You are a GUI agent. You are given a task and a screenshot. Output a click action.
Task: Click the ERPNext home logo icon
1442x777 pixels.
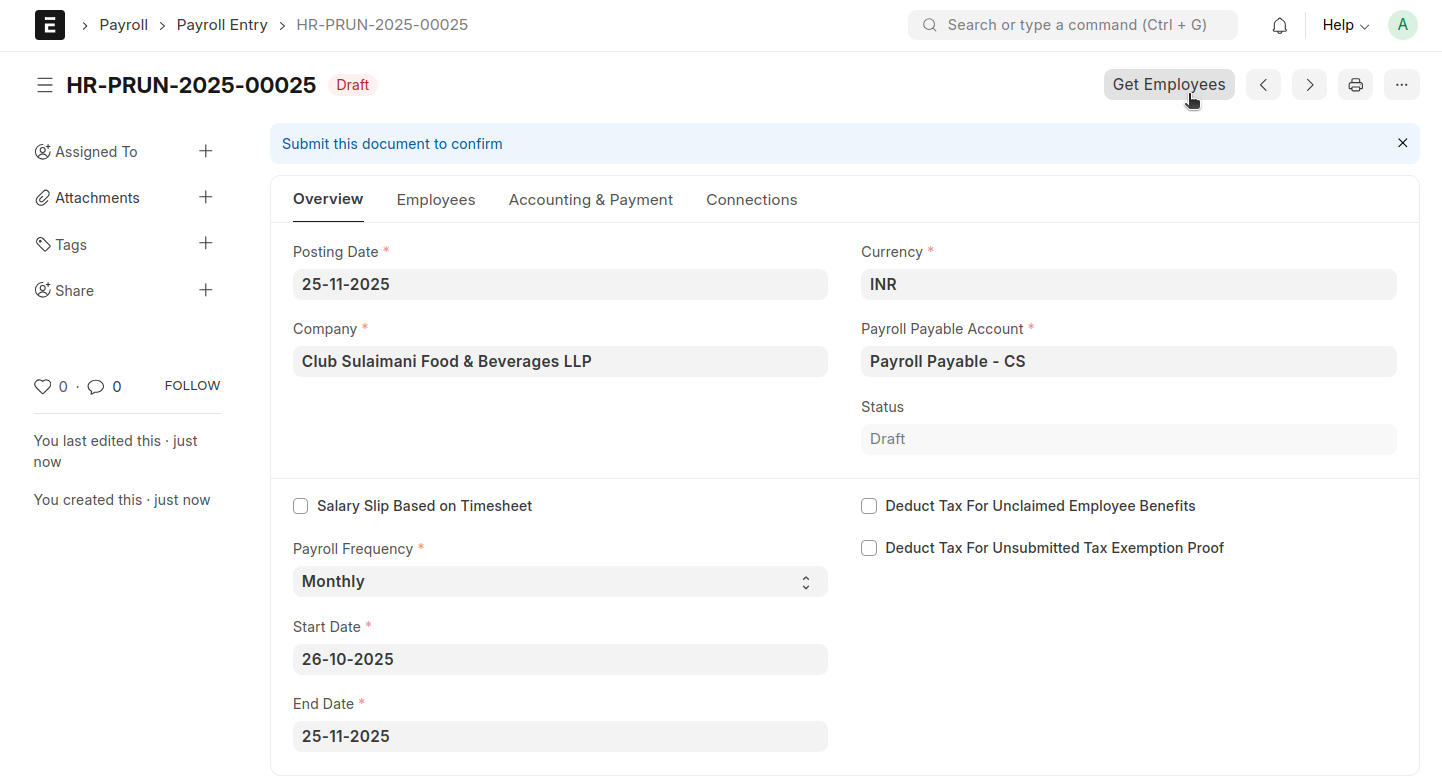[50, 25]
